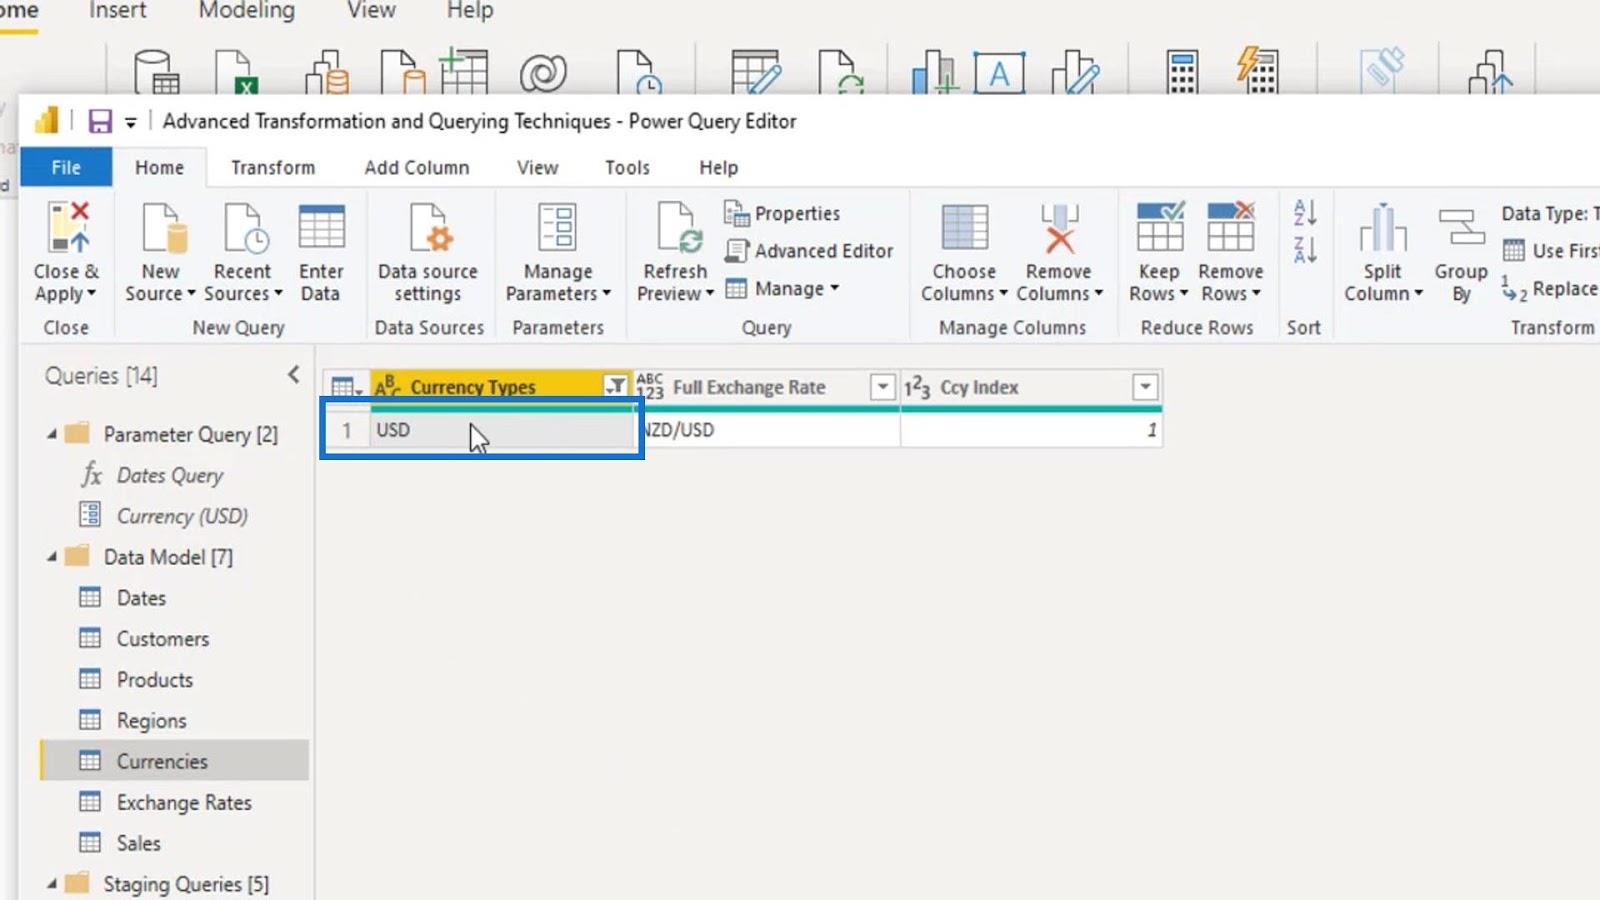Open the New Source icon

click(x=163, y=226)
